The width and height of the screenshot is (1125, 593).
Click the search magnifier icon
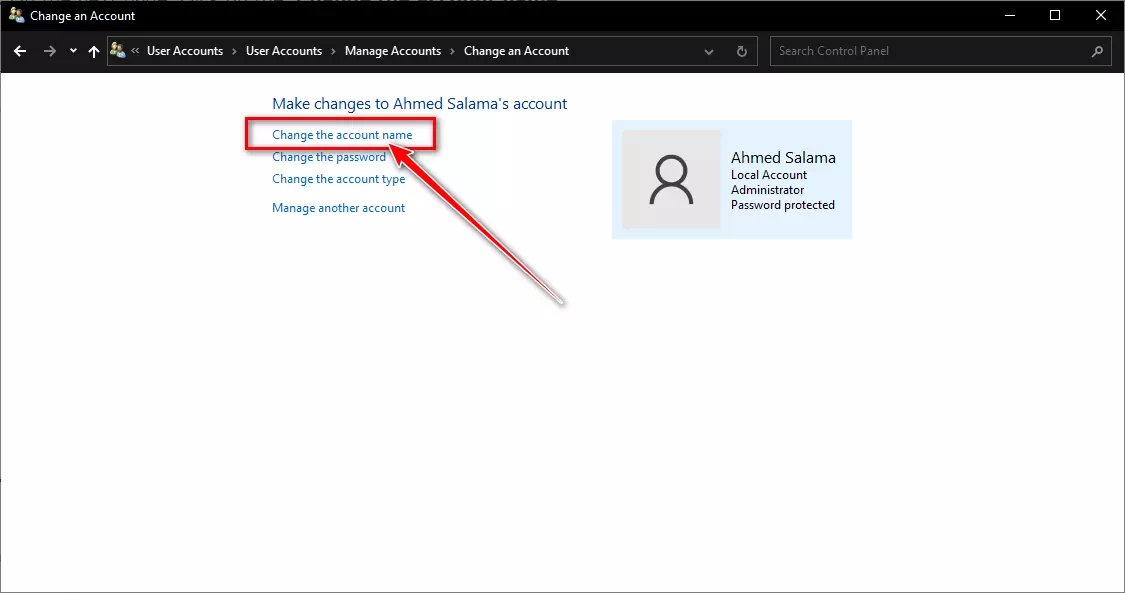[1097, 52]
